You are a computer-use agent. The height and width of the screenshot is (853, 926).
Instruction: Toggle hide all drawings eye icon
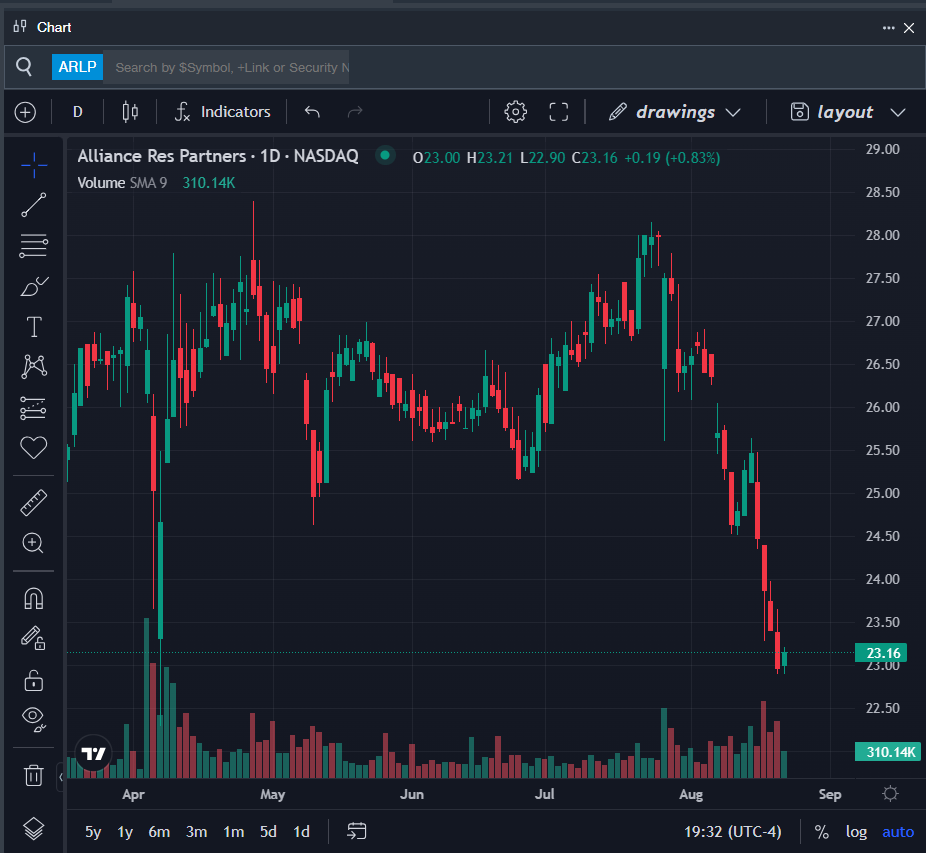coord(34,719)
